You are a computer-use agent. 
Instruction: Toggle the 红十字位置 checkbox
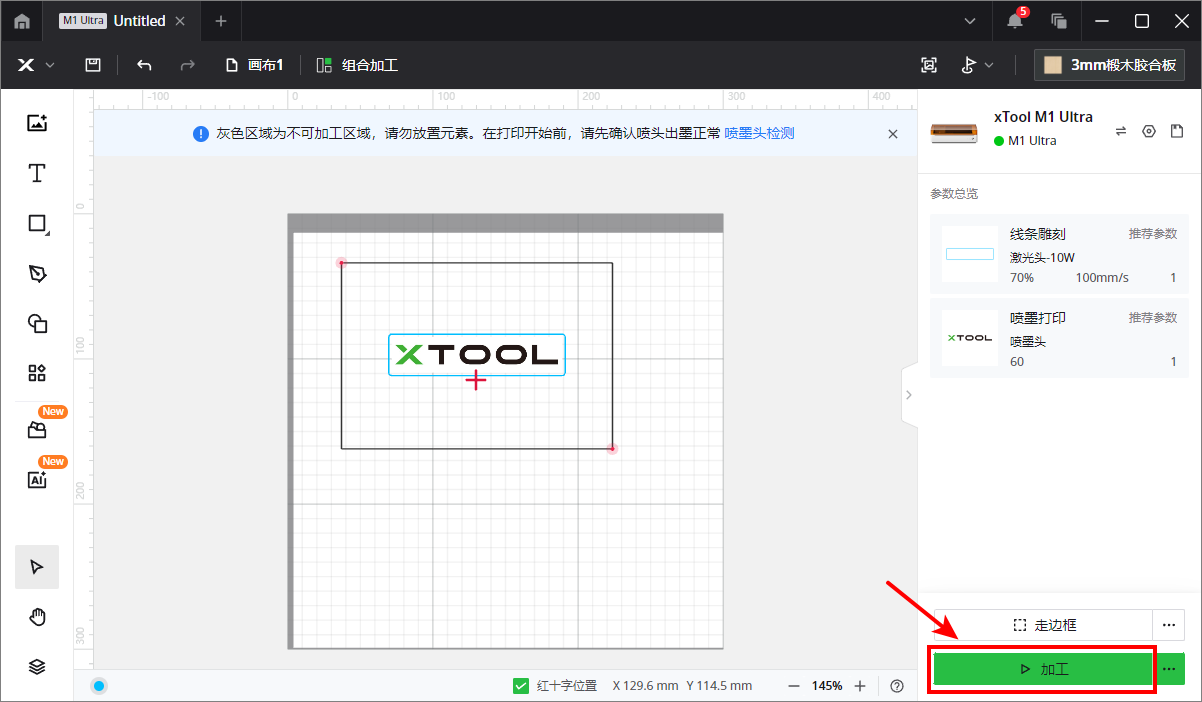(x=521, y=686)
